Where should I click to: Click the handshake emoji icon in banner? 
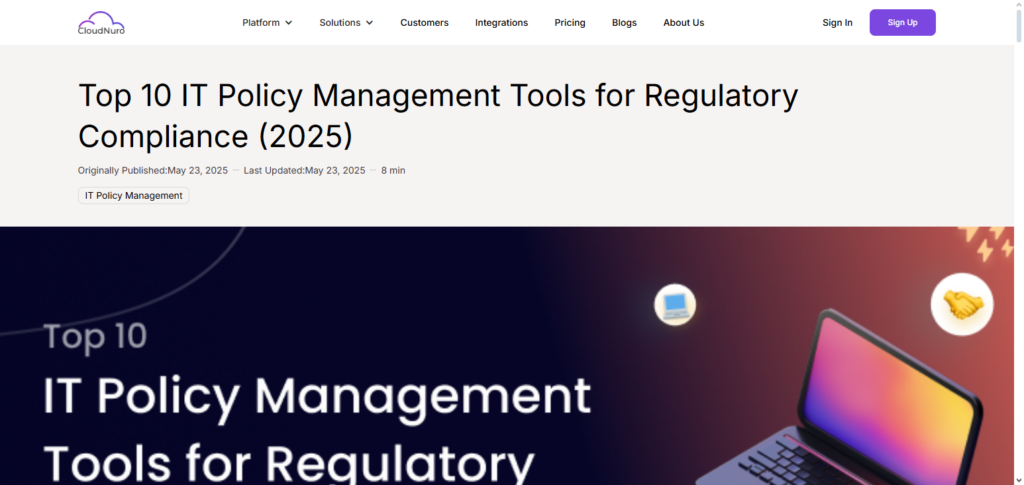pos(962,305)
